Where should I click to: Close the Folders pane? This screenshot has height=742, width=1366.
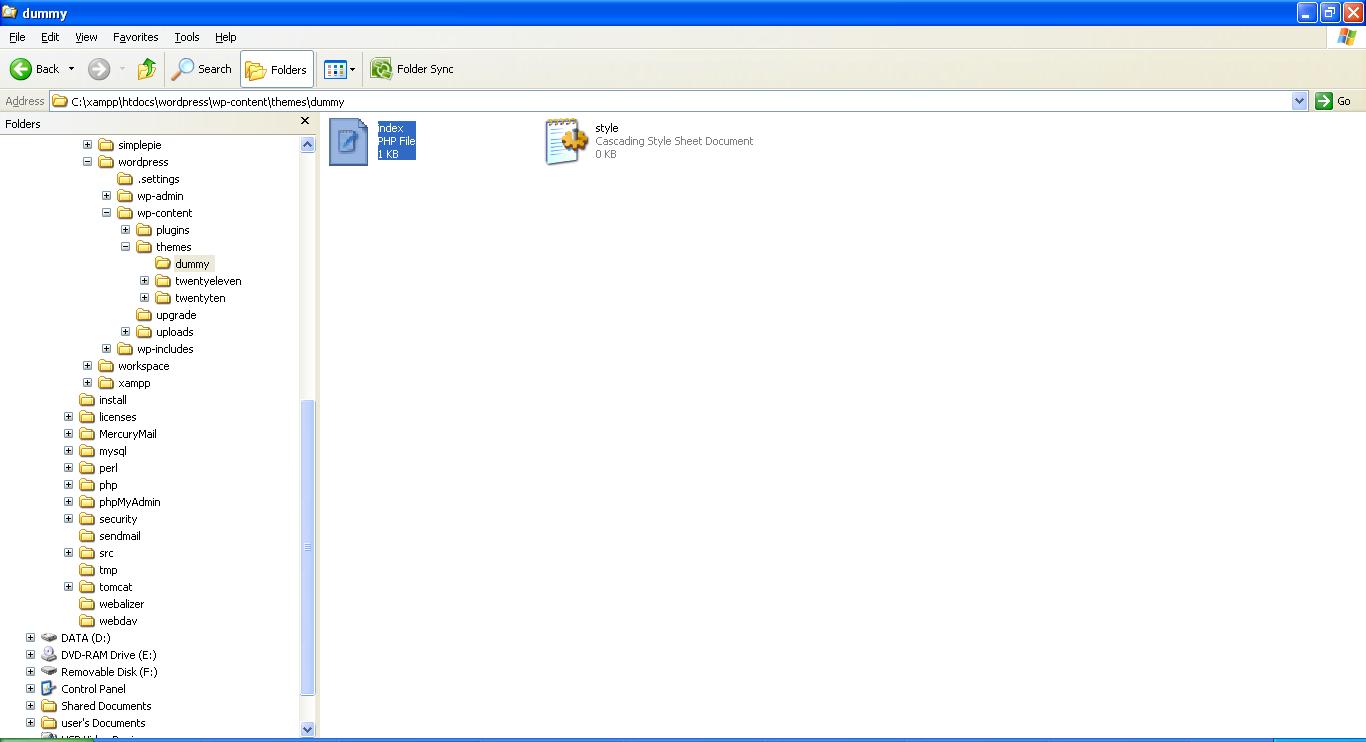point(305,121)
